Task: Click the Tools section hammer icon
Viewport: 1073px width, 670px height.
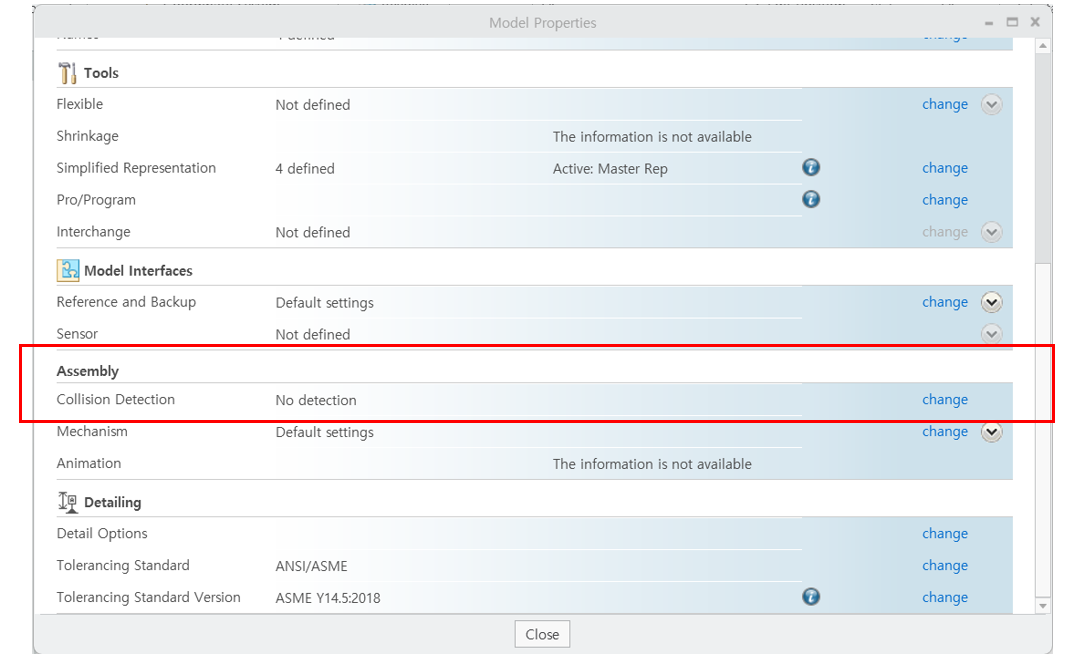Action: click(x=67, y=73)
